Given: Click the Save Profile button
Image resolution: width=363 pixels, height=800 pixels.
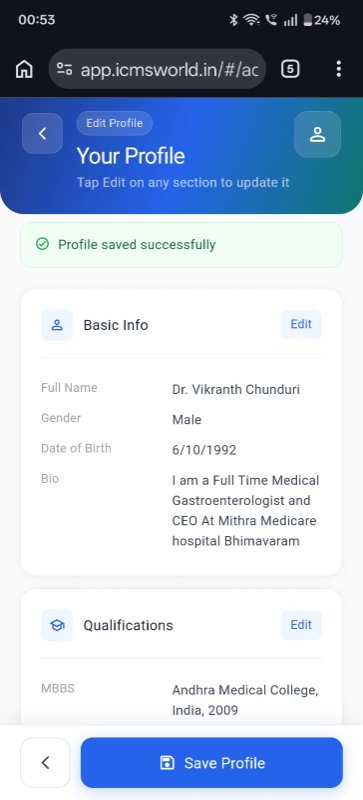Looking at the screenshot, I should (212, 763).
